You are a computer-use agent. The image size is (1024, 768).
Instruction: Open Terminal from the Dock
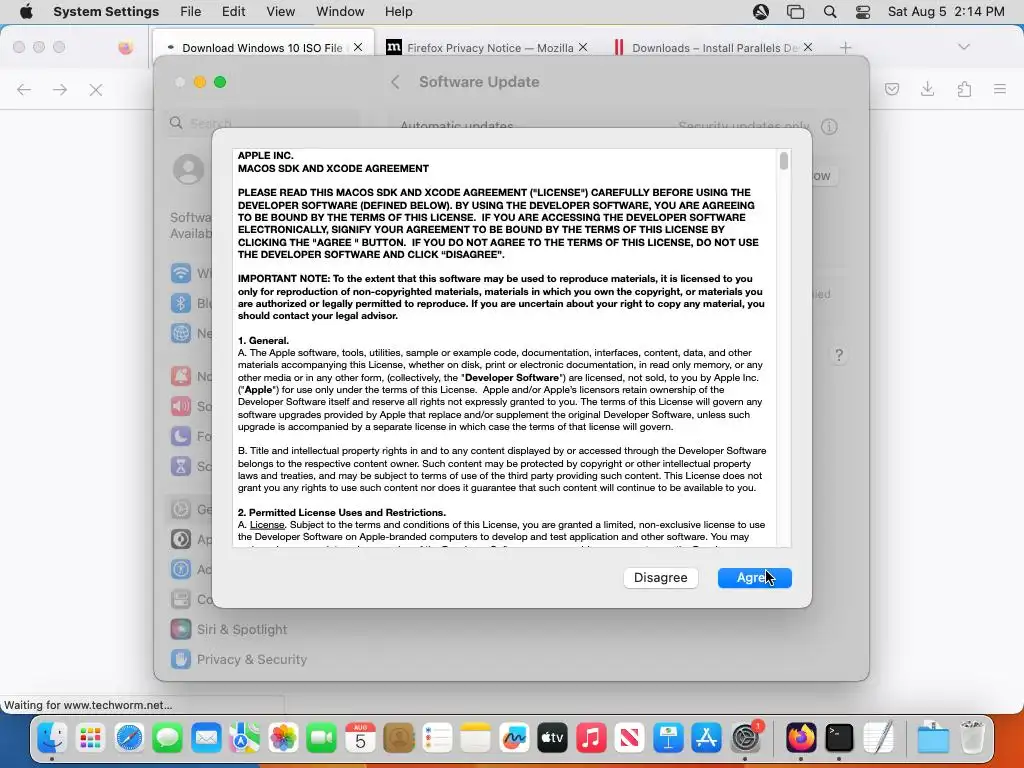839,738
